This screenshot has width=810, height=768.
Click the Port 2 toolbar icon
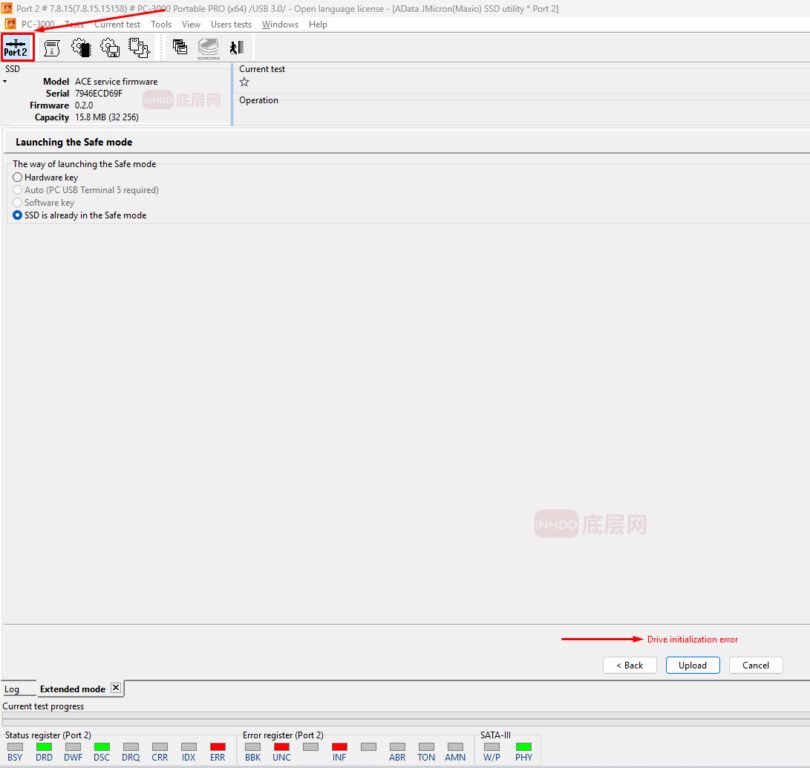point(18,47)
